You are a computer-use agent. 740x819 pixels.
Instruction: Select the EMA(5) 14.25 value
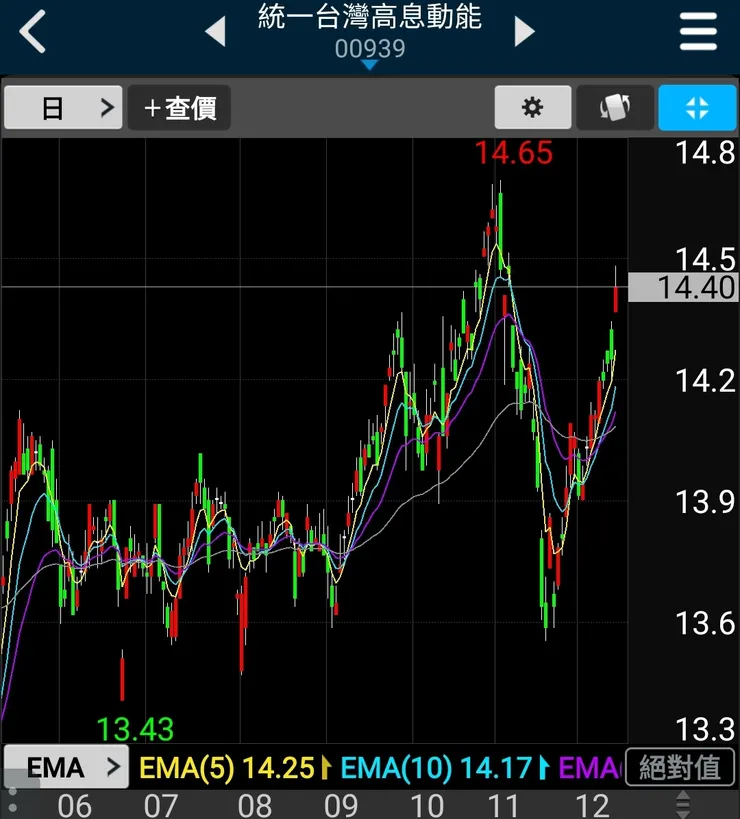tap(228, 768)
